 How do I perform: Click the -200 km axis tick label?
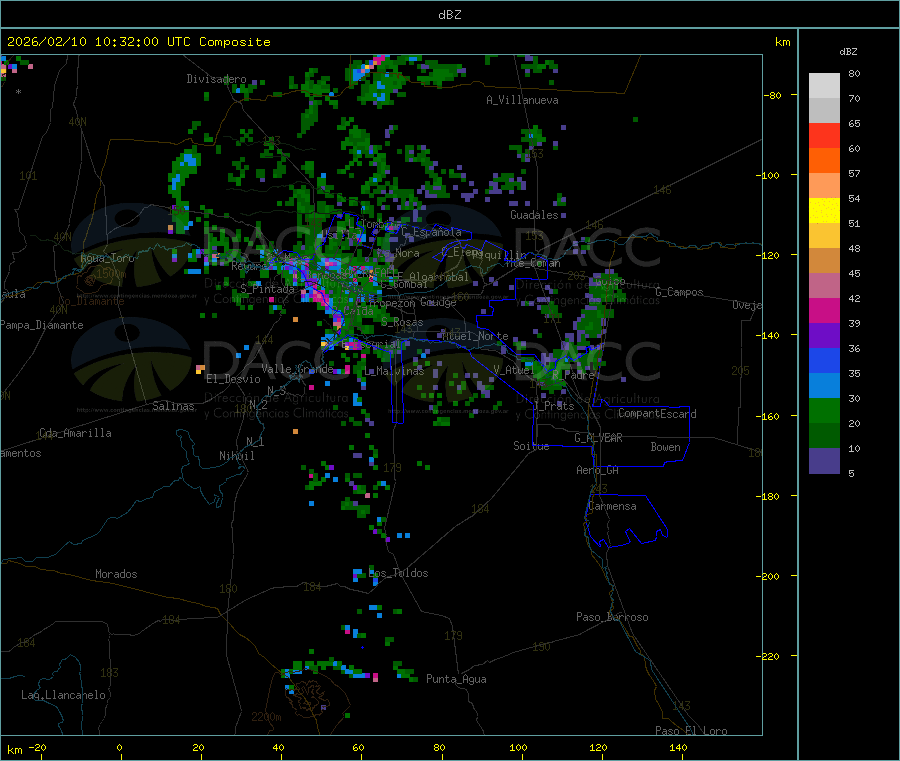point(767,576)
